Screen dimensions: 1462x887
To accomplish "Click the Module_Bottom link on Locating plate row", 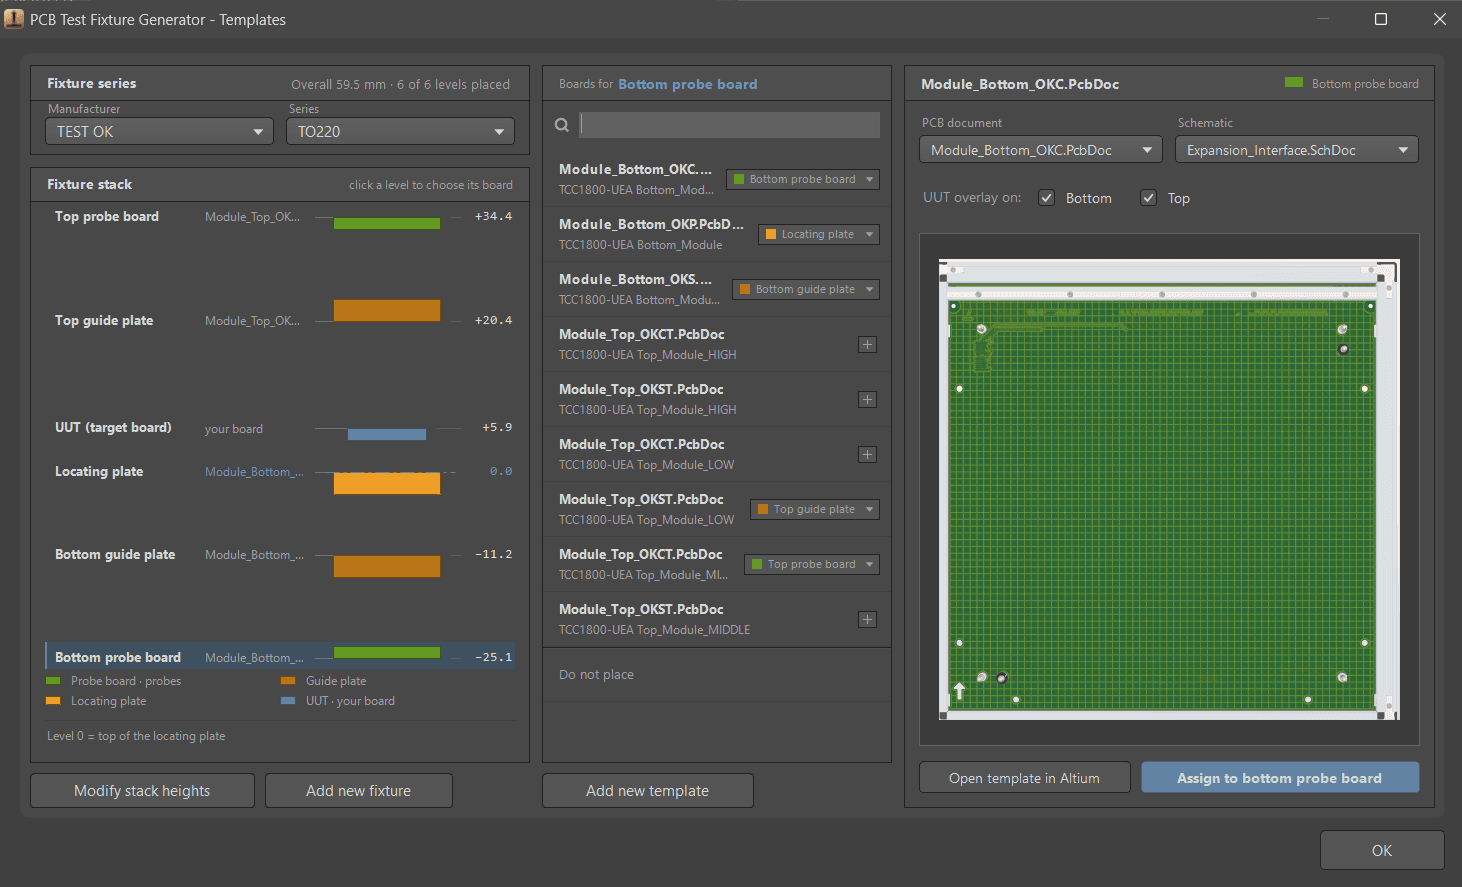I will [x=254, y=472].
